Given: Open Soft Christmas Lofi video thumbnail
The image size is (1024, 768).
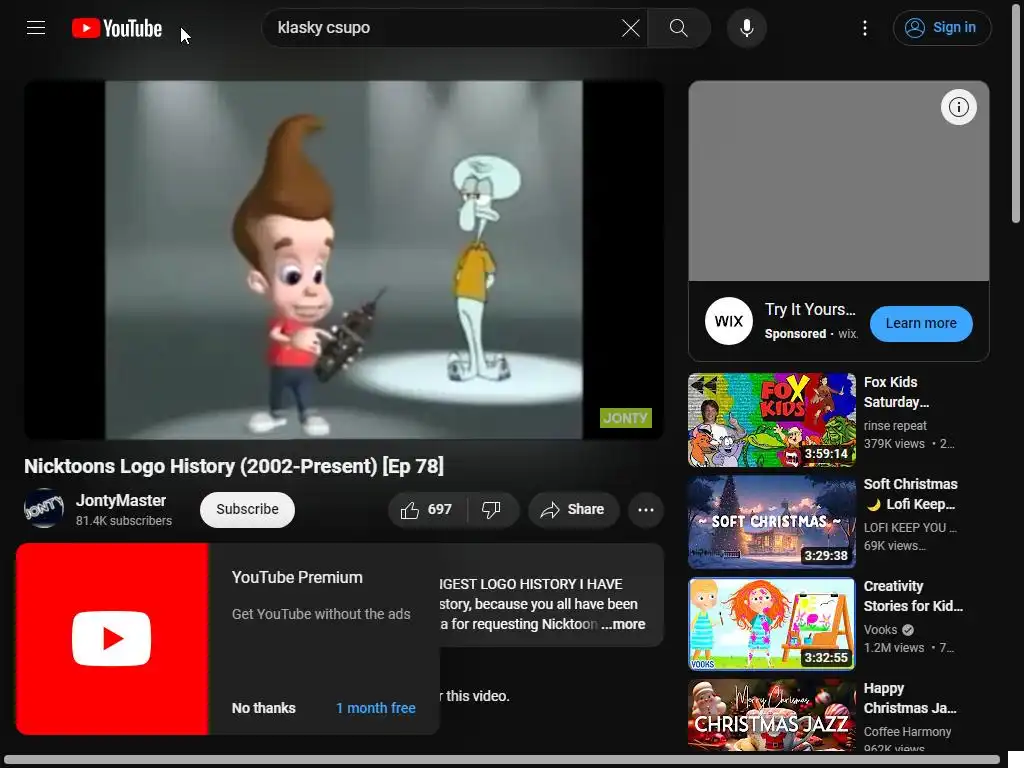Looking at the screenshot, I should click(x=771, y=522).
